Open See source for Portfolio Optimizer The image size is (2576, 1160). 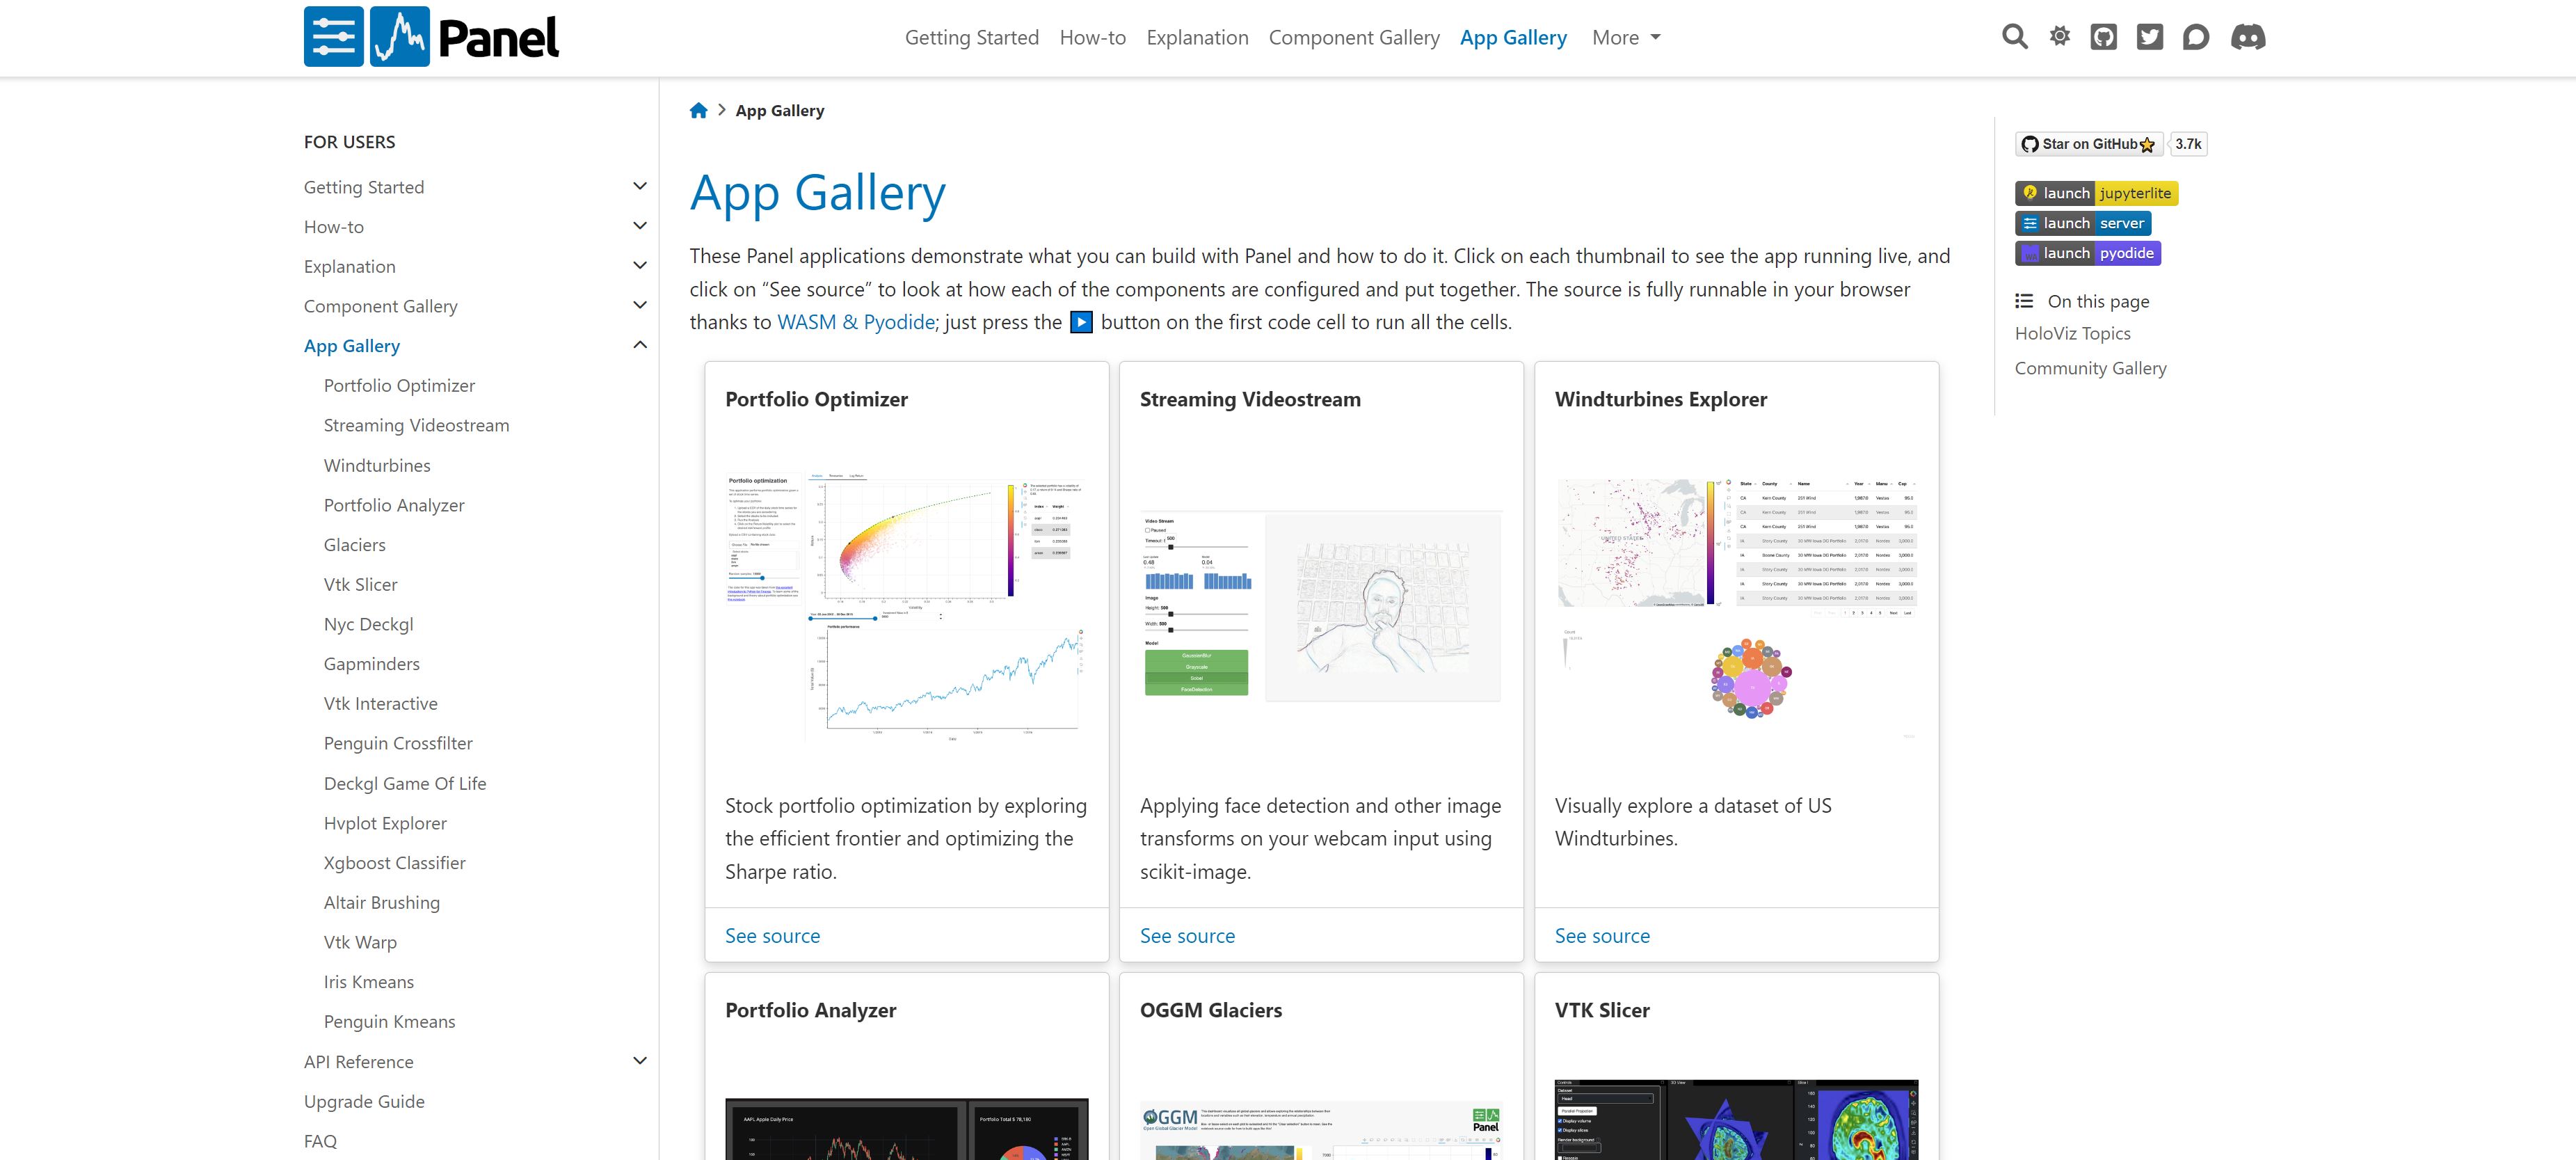772,935
